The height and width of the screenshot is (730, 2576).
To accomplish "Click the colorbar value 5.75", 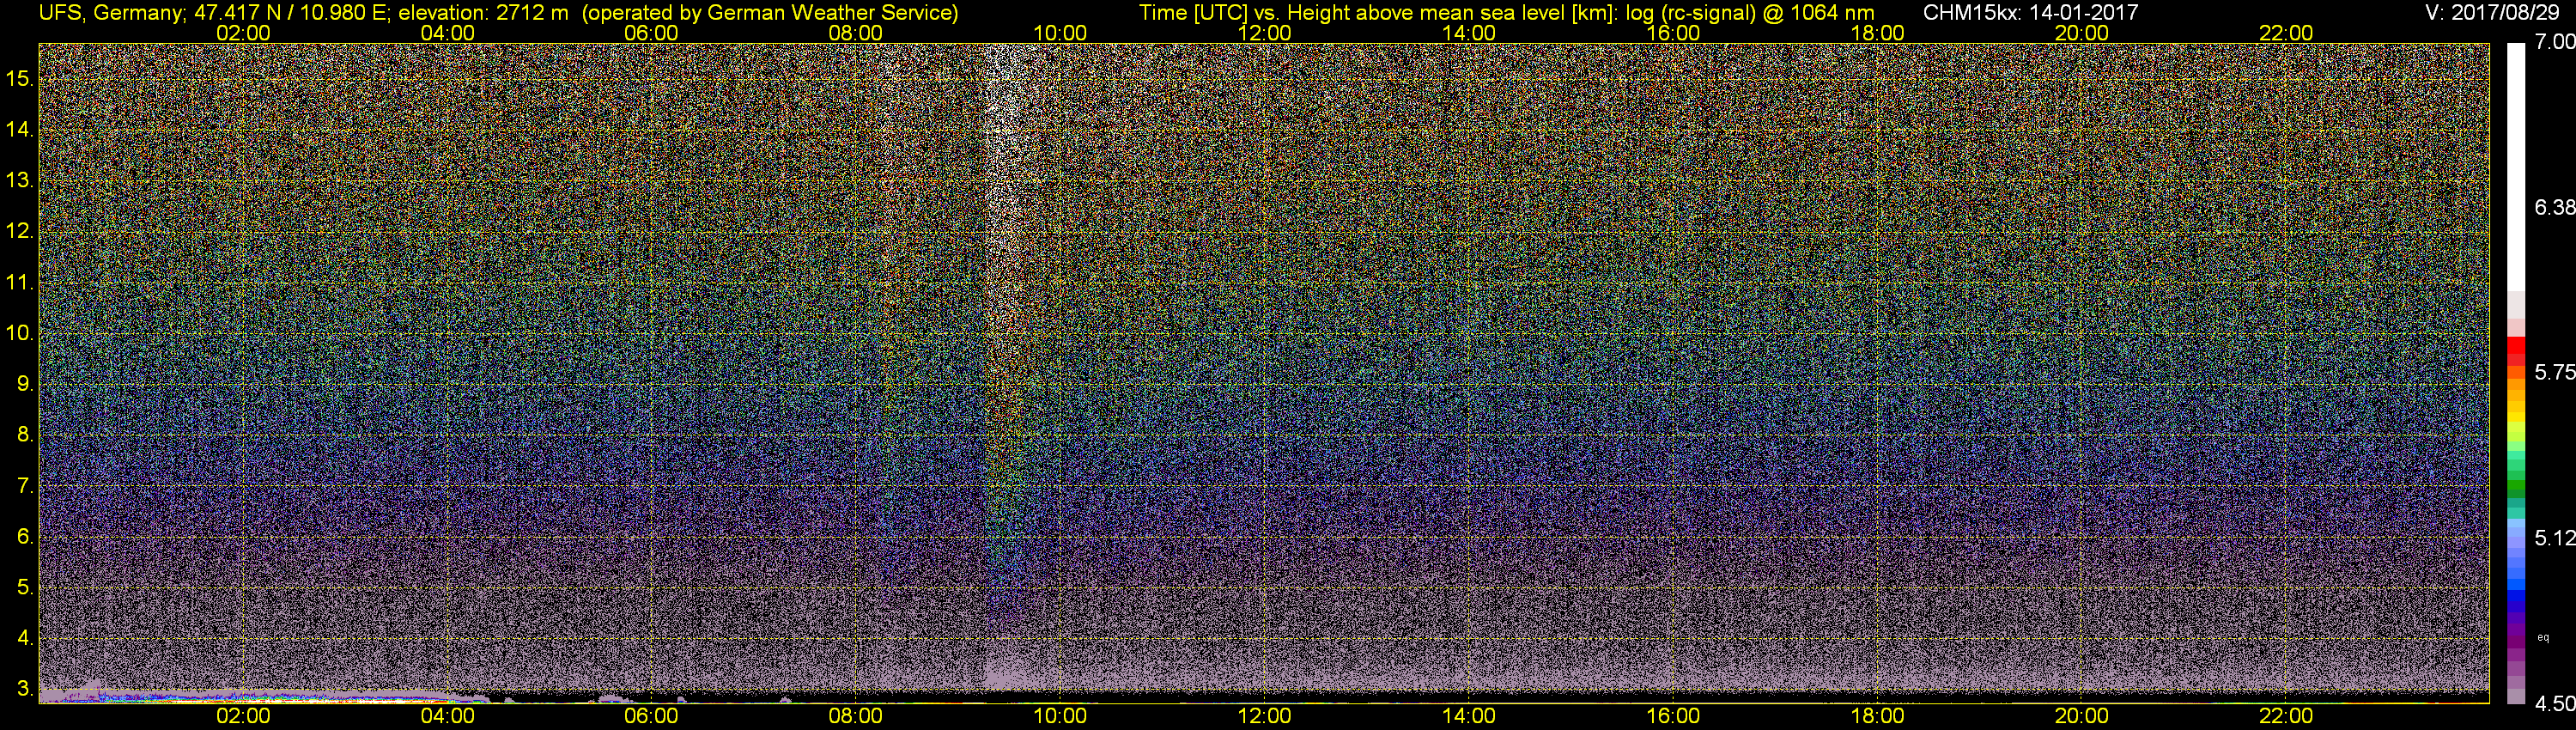I will pos(2555,372).
